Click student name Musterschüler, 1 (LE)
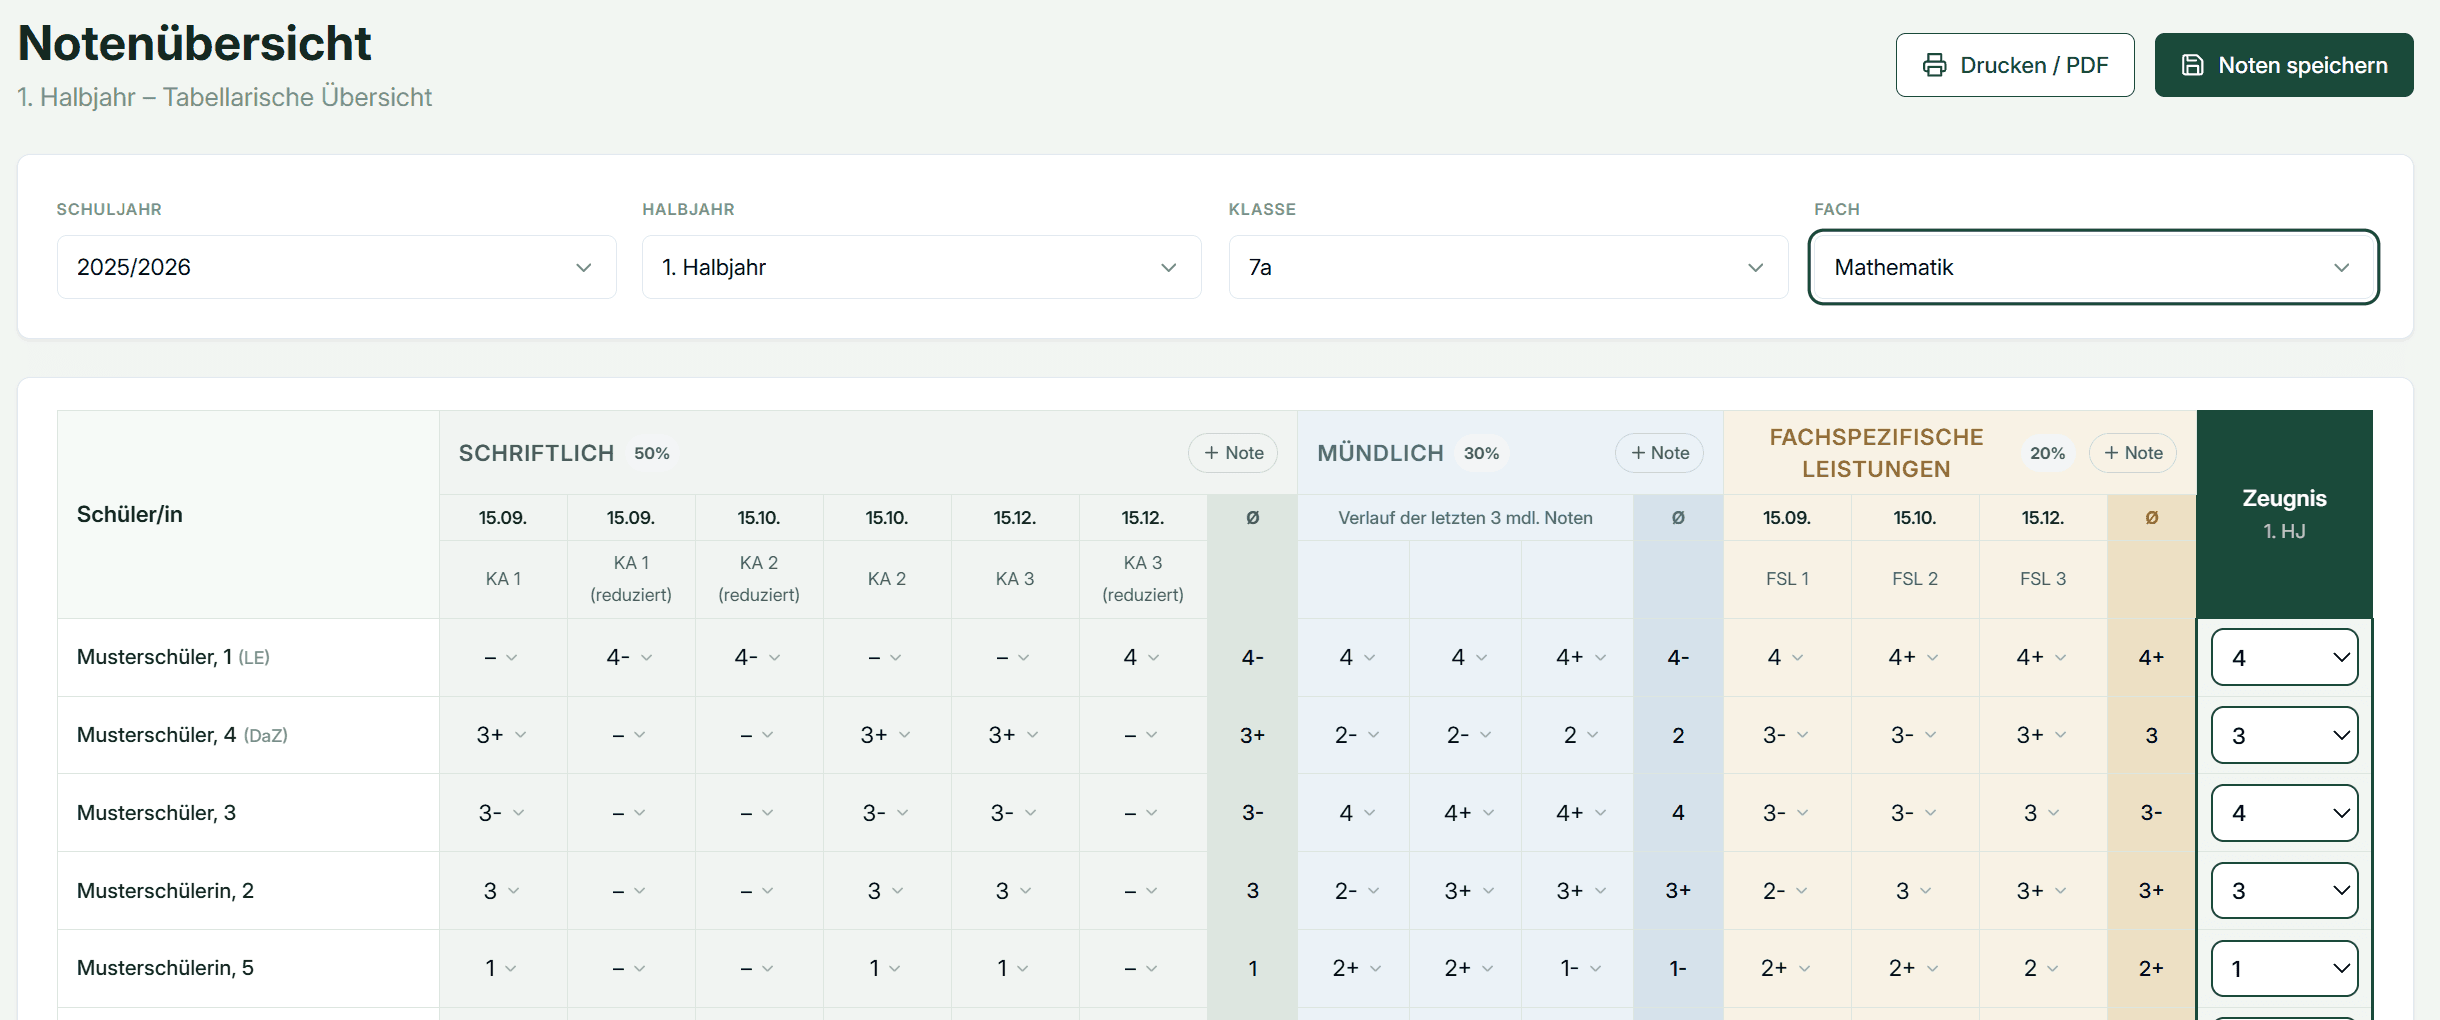Image resolution: width=2440 pixels, height=1020 pixels. click(173, 657)
